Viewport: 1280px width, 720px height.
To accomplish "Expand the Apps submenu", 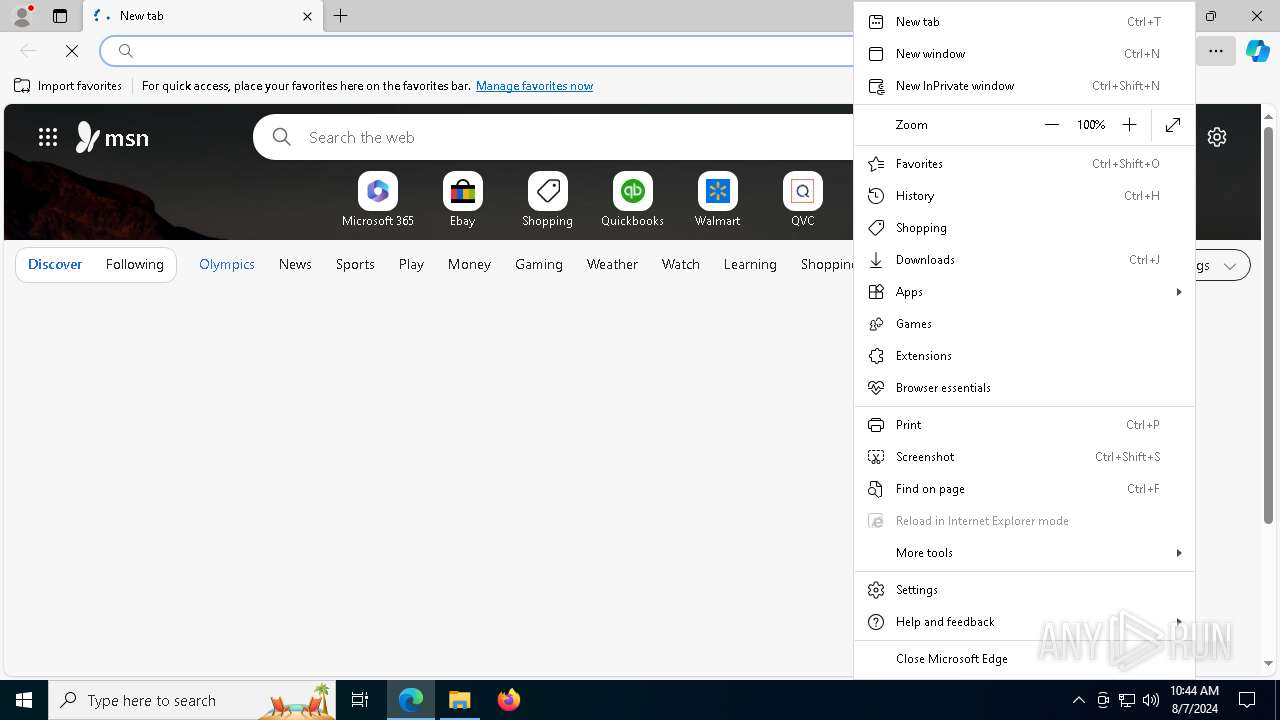I will point(1024,292).
